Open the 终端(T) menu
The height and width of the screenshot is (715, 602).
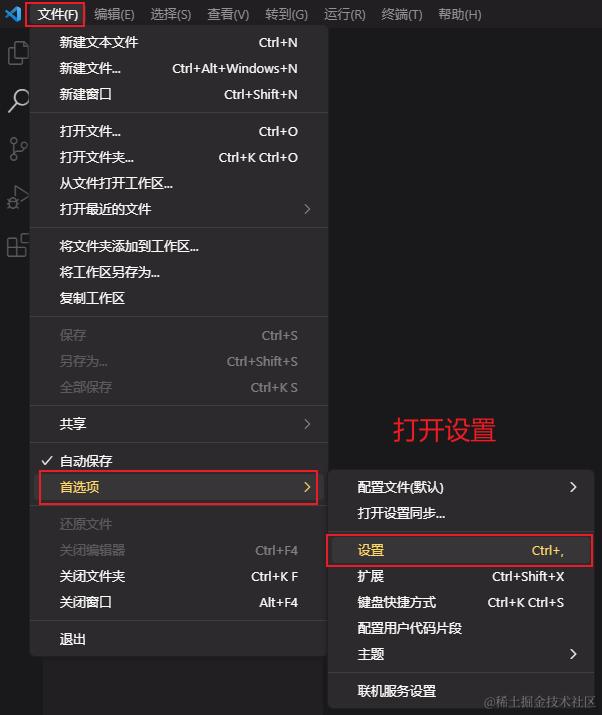coord(402,15)
